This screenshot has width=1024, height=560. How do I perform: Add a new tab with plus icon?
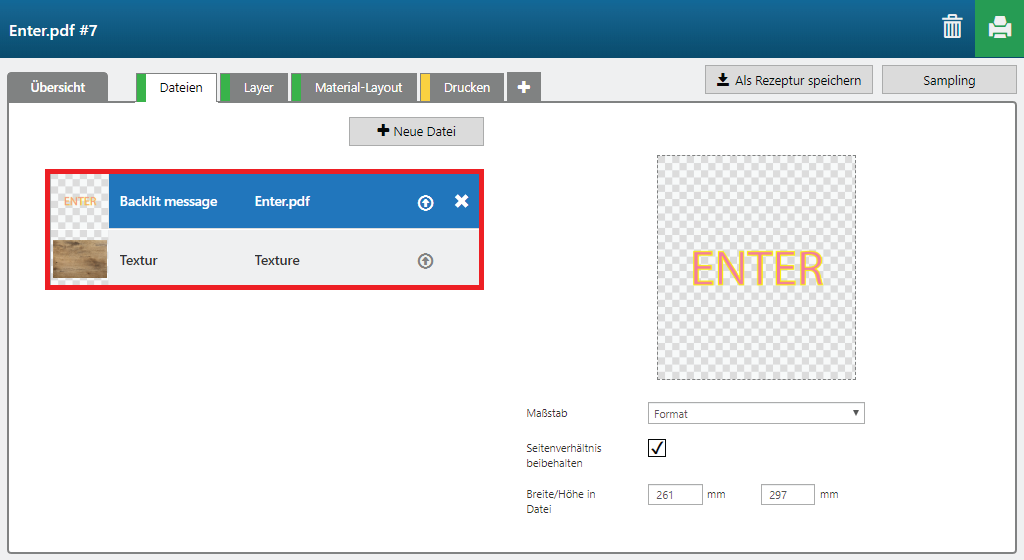[523, 87]
